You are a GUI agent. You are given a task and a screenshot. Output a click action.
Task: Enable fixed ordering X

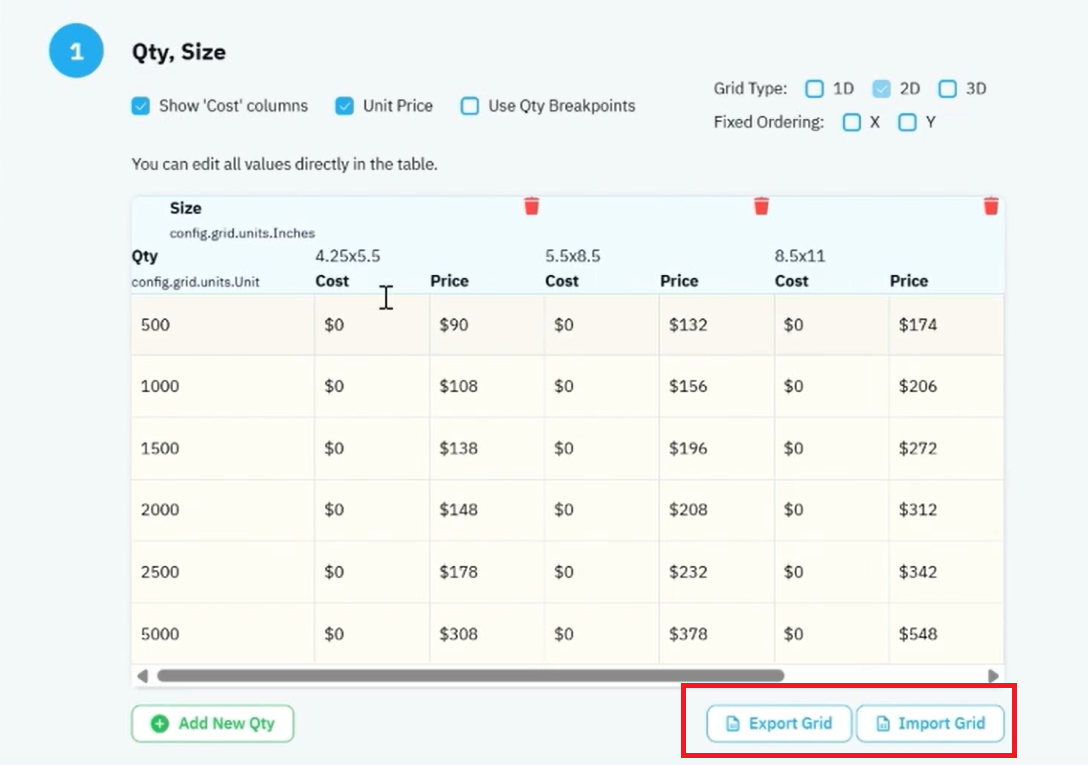click(851, 123)
